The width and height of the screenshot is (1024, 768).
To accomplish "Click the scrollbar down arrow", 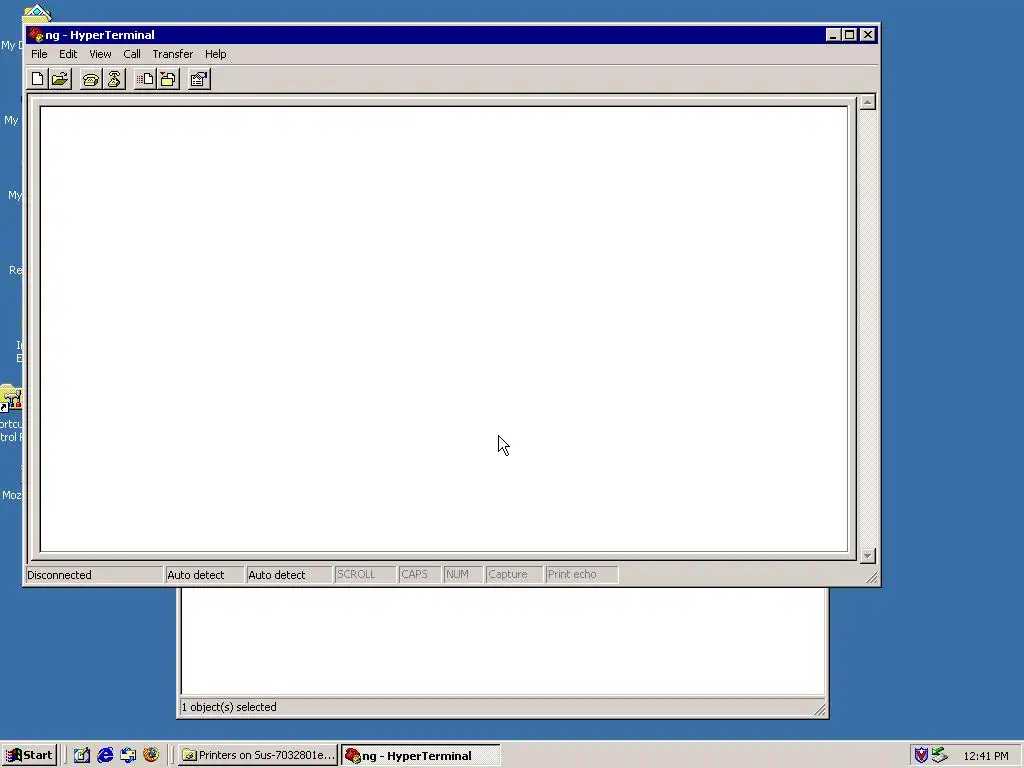I will 867,556.
